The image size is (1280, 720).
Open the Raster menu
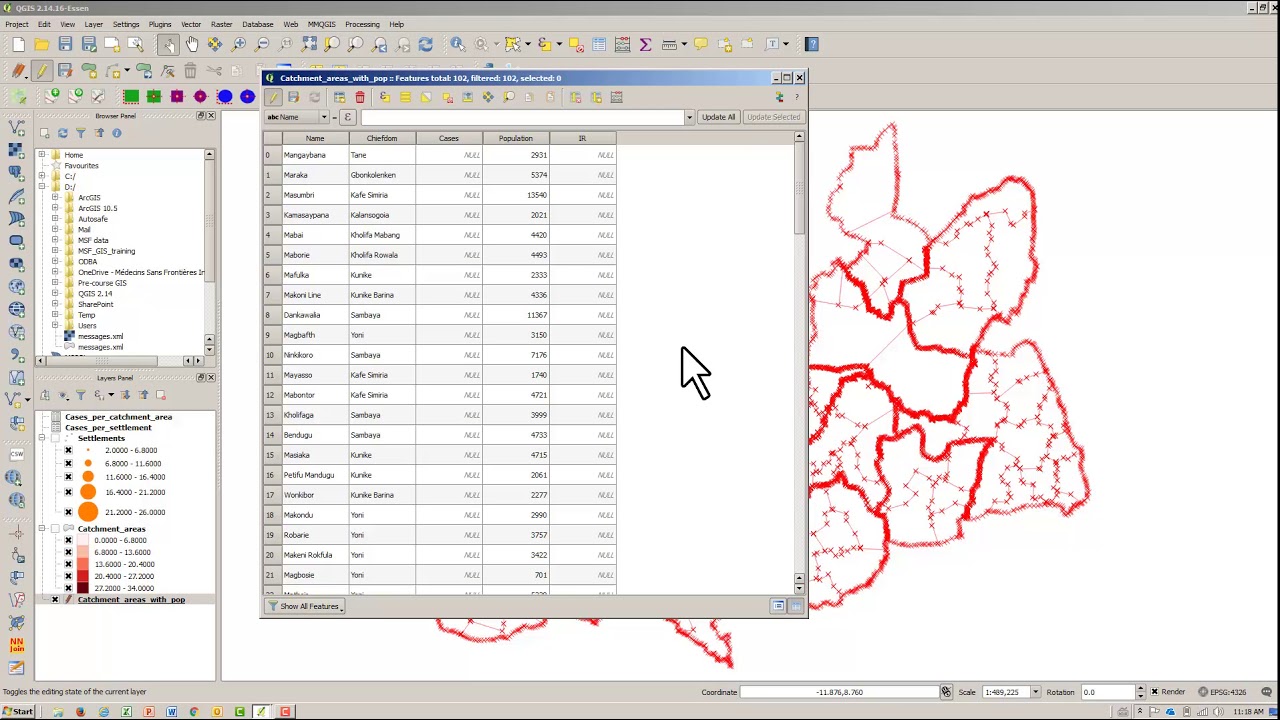pos(221,24)
